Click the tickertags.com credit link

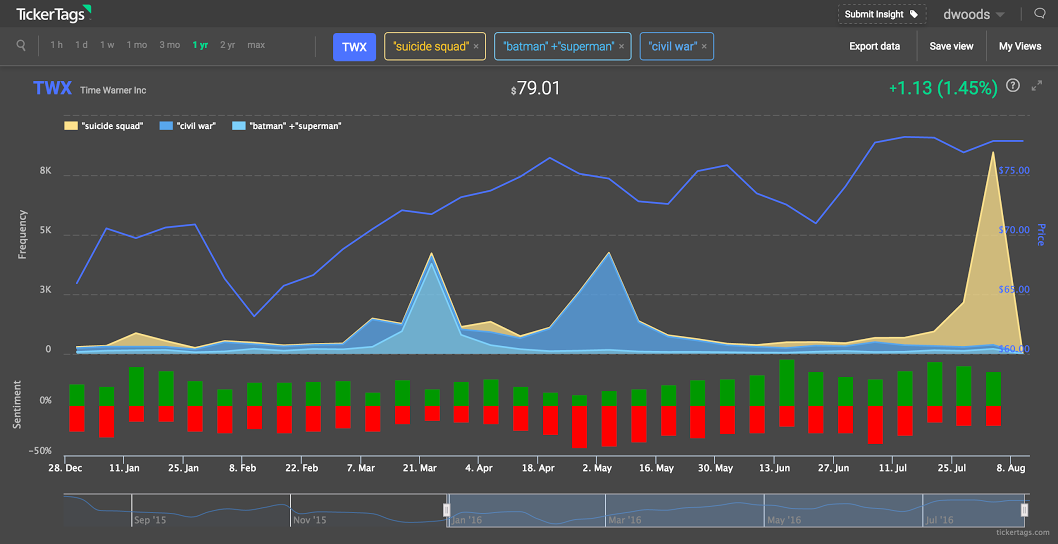click(x=1024, y=533)
